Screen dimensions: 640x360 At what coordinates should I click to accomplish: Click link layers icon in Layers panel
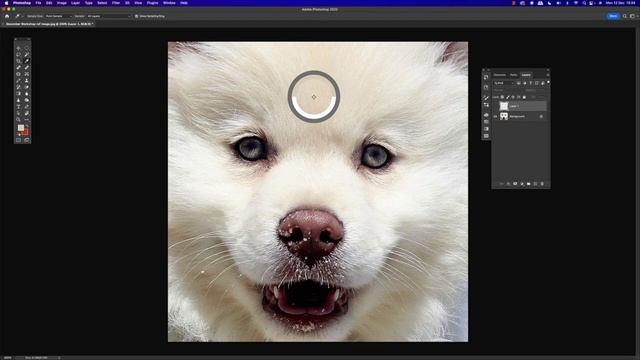point(501,184)
